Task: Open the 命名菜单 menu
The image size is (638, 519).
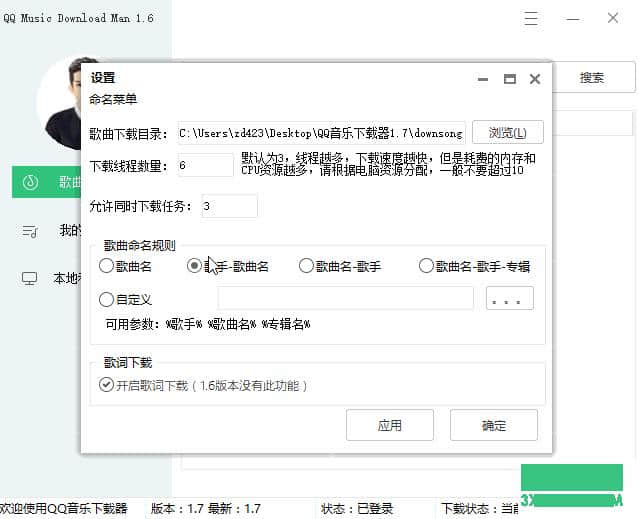Action: click(113, 99)
